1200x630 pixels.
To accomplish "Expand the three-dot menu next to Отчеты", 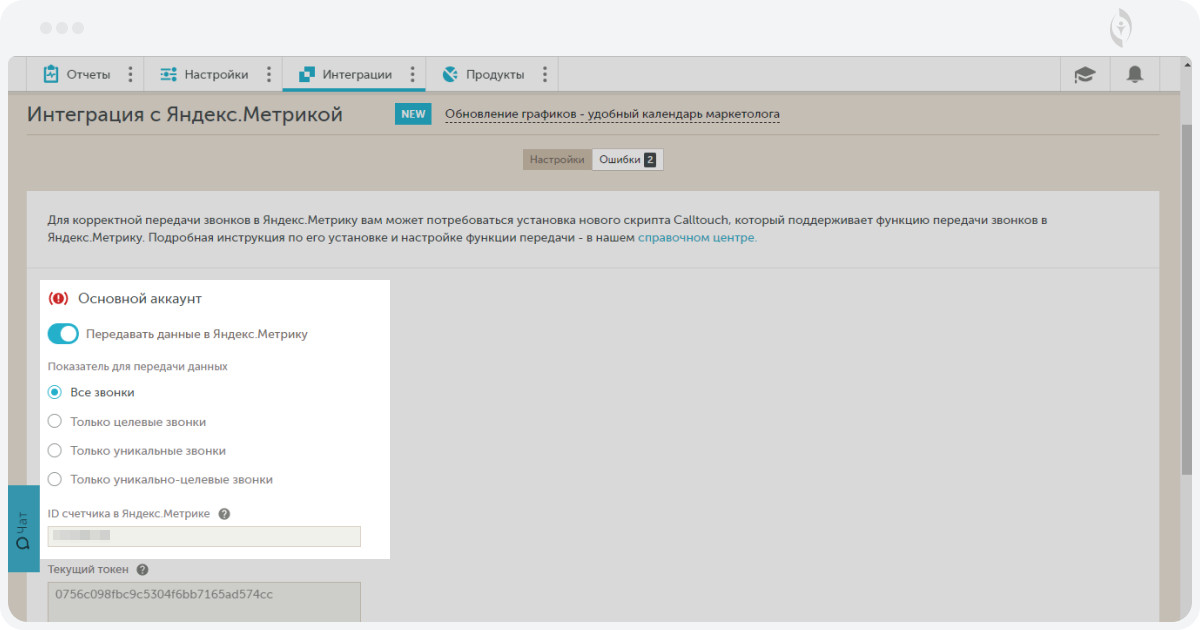I will [130, 74].
